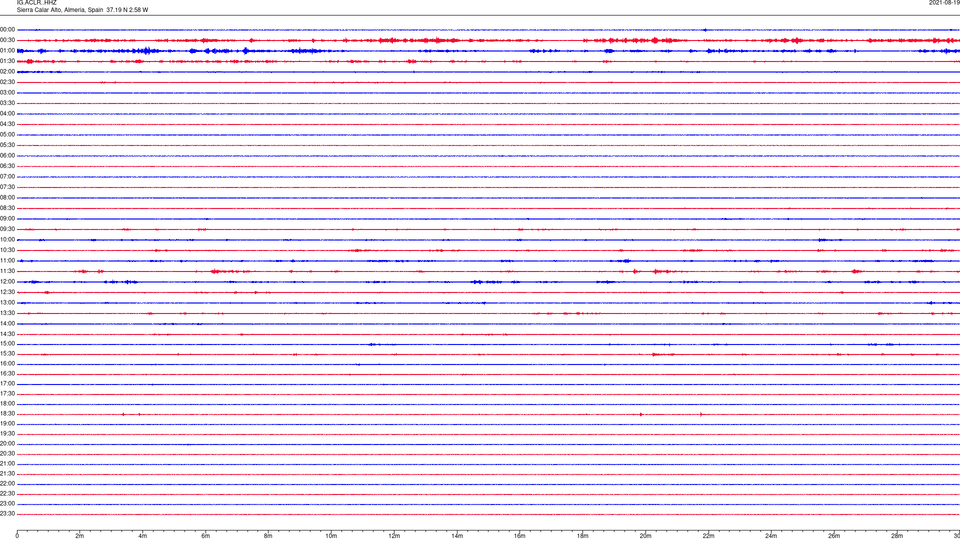Click the 20:00 time row label
The image size is (960, 540).
coord(7,444)
